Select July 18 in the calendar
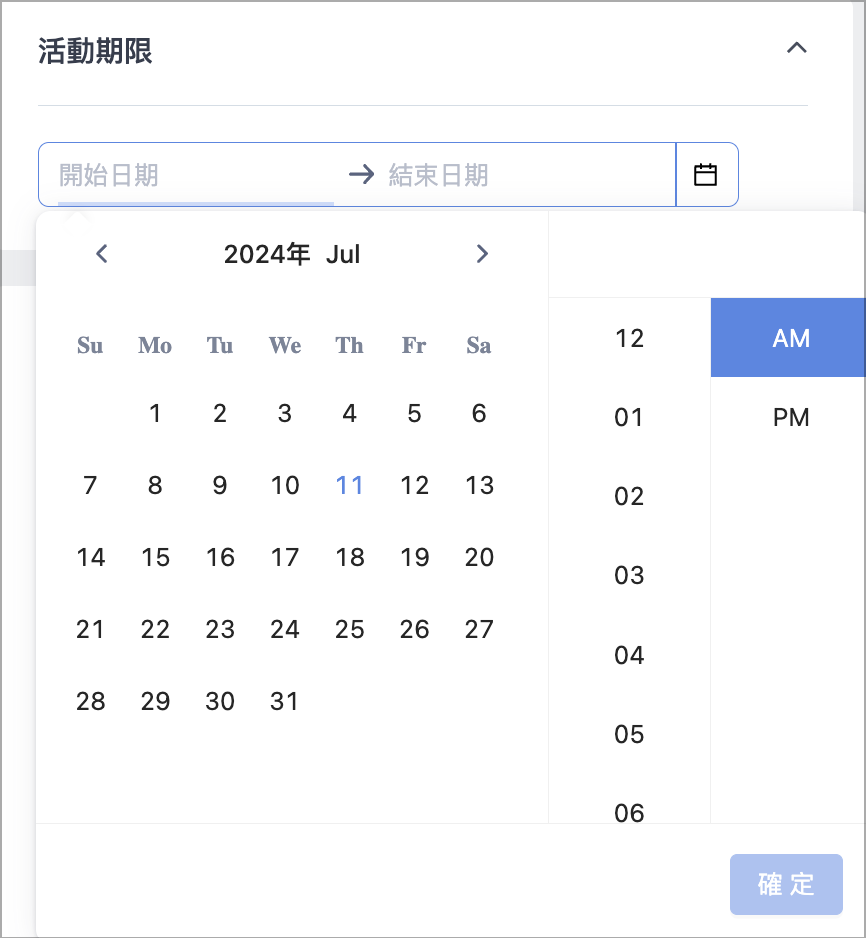 click(349, 557)
